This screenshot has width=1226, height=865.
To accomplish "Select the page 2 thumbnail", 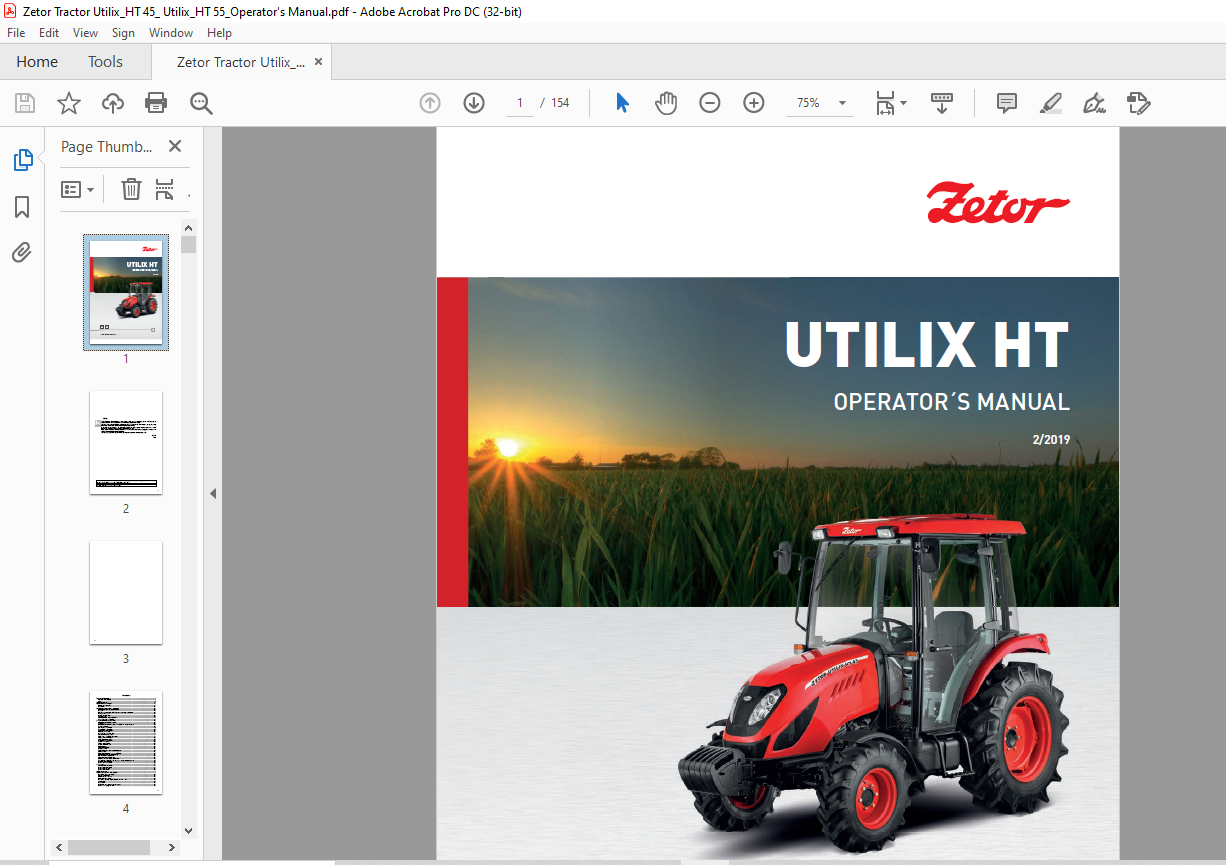I will pyautogui.click(x=126, y=442).
